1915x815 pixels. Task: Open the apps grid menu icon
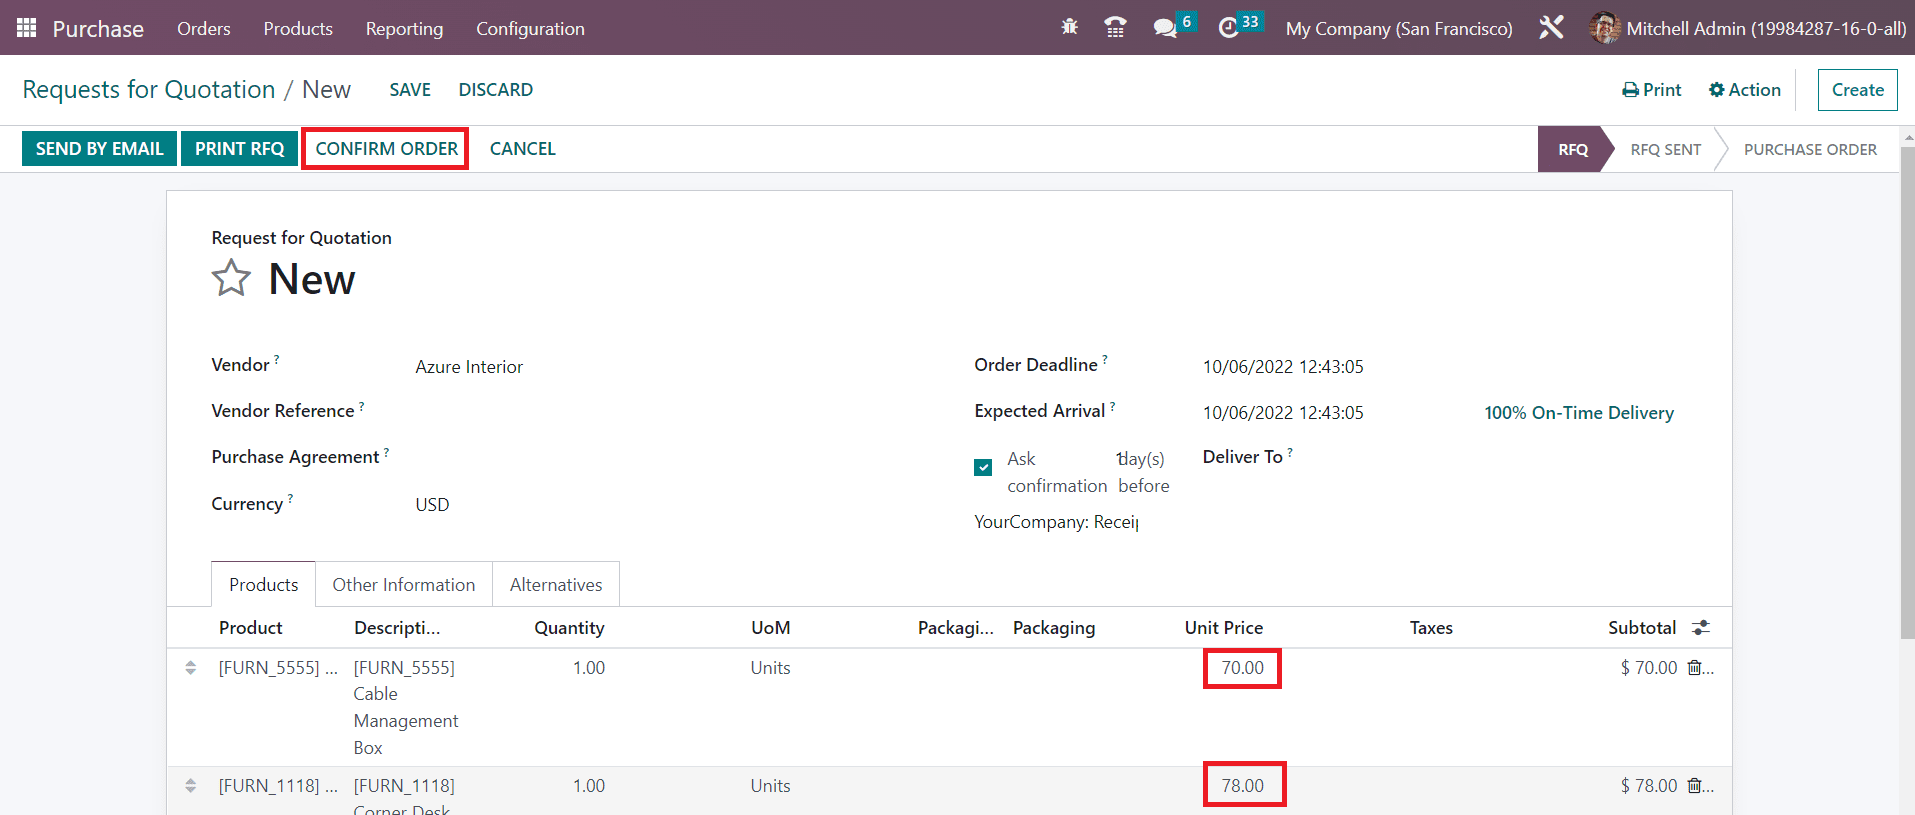pyautogui.click(x=27, y=28)
